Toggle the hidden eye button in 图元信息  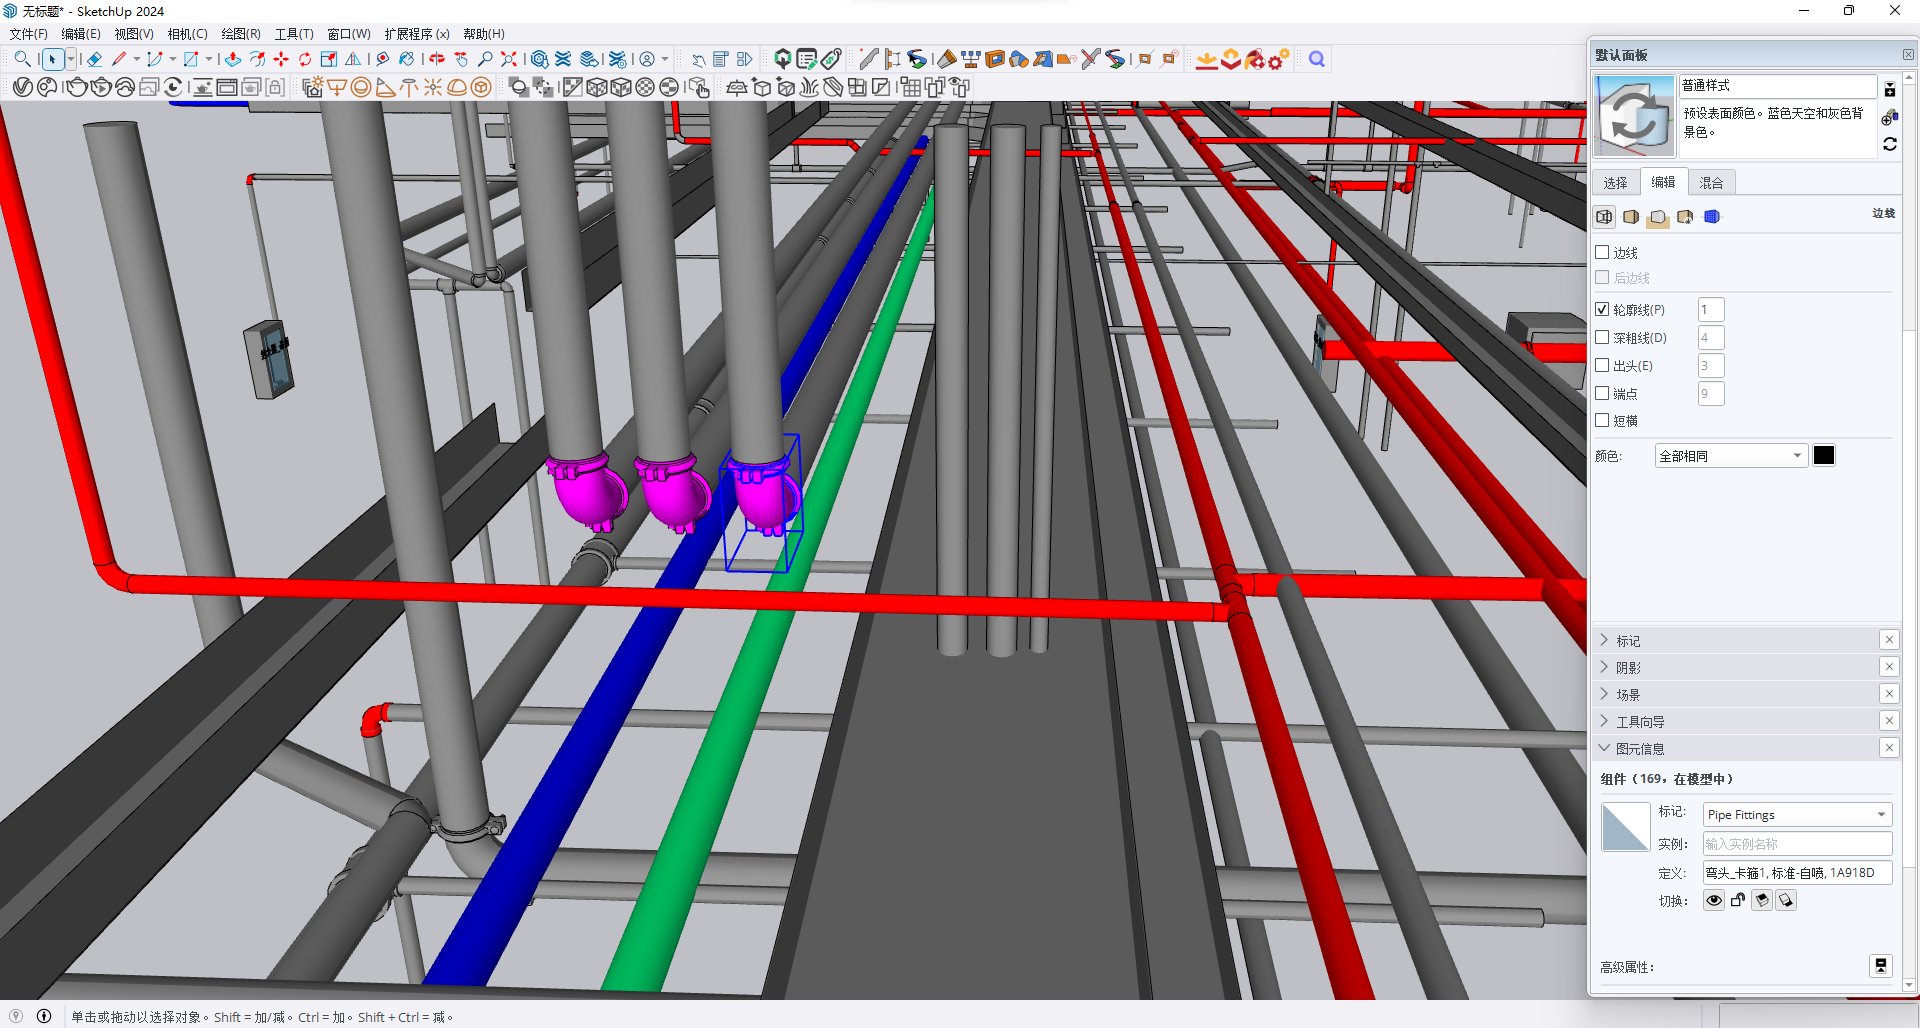(x=1714, y=901)
